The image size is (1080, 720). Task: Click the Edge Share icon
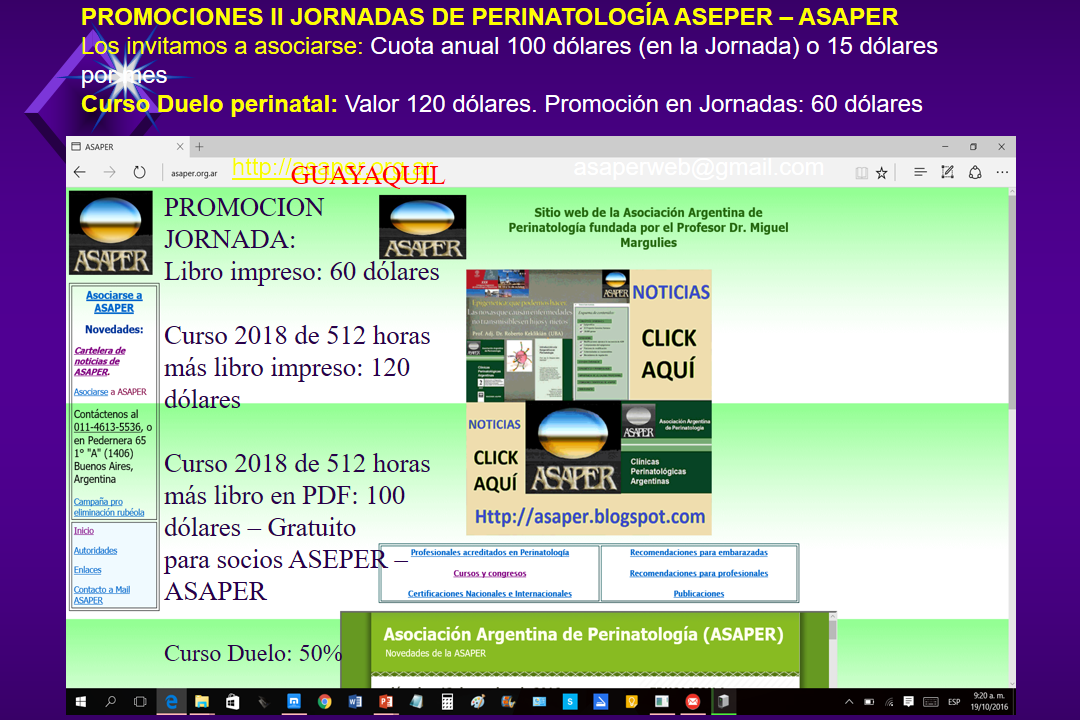[975, 172]
